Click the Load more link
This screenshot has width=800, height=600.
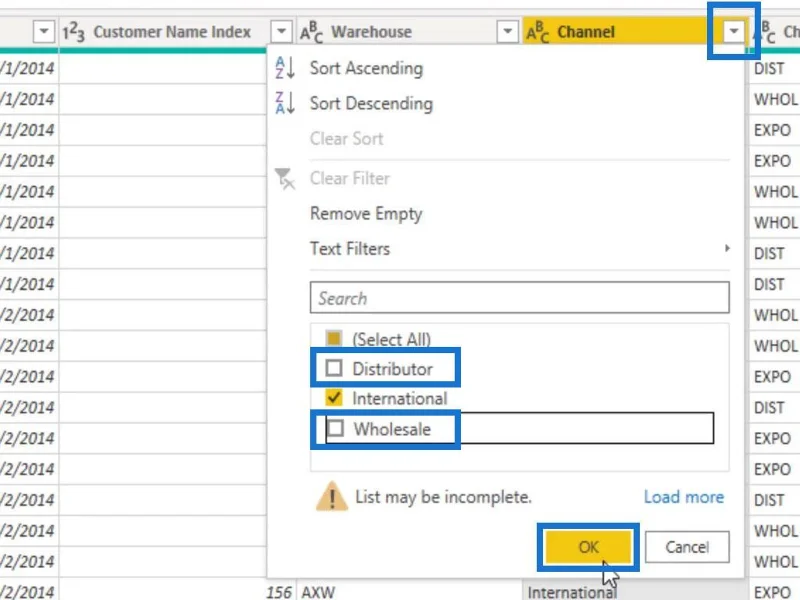pos(684,496)
